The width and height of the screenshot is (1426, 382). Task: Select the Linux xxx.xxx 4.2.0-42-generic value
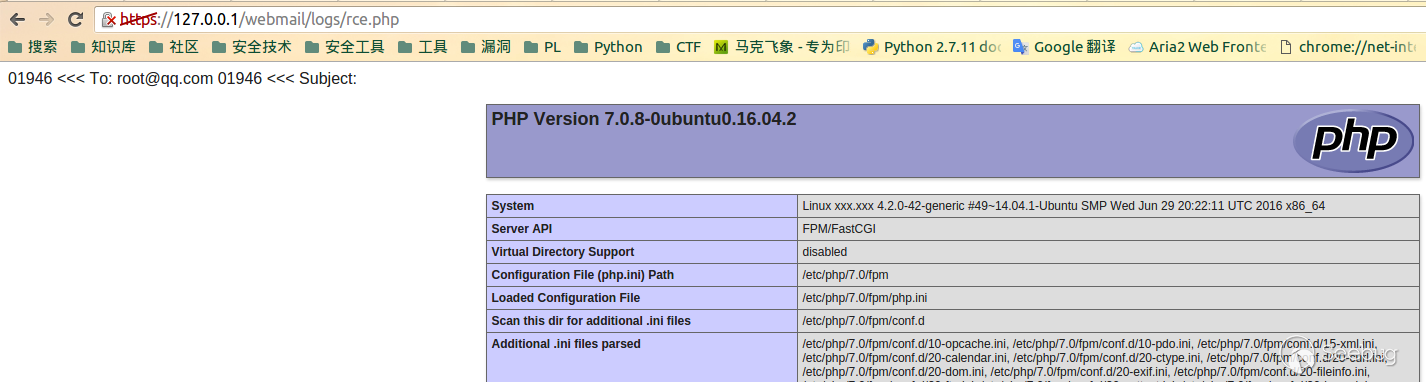(x=1109, y=206)
